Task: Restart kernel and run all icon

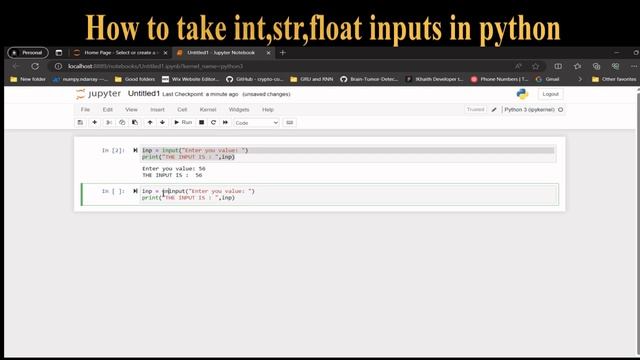Action: (225, 122)
